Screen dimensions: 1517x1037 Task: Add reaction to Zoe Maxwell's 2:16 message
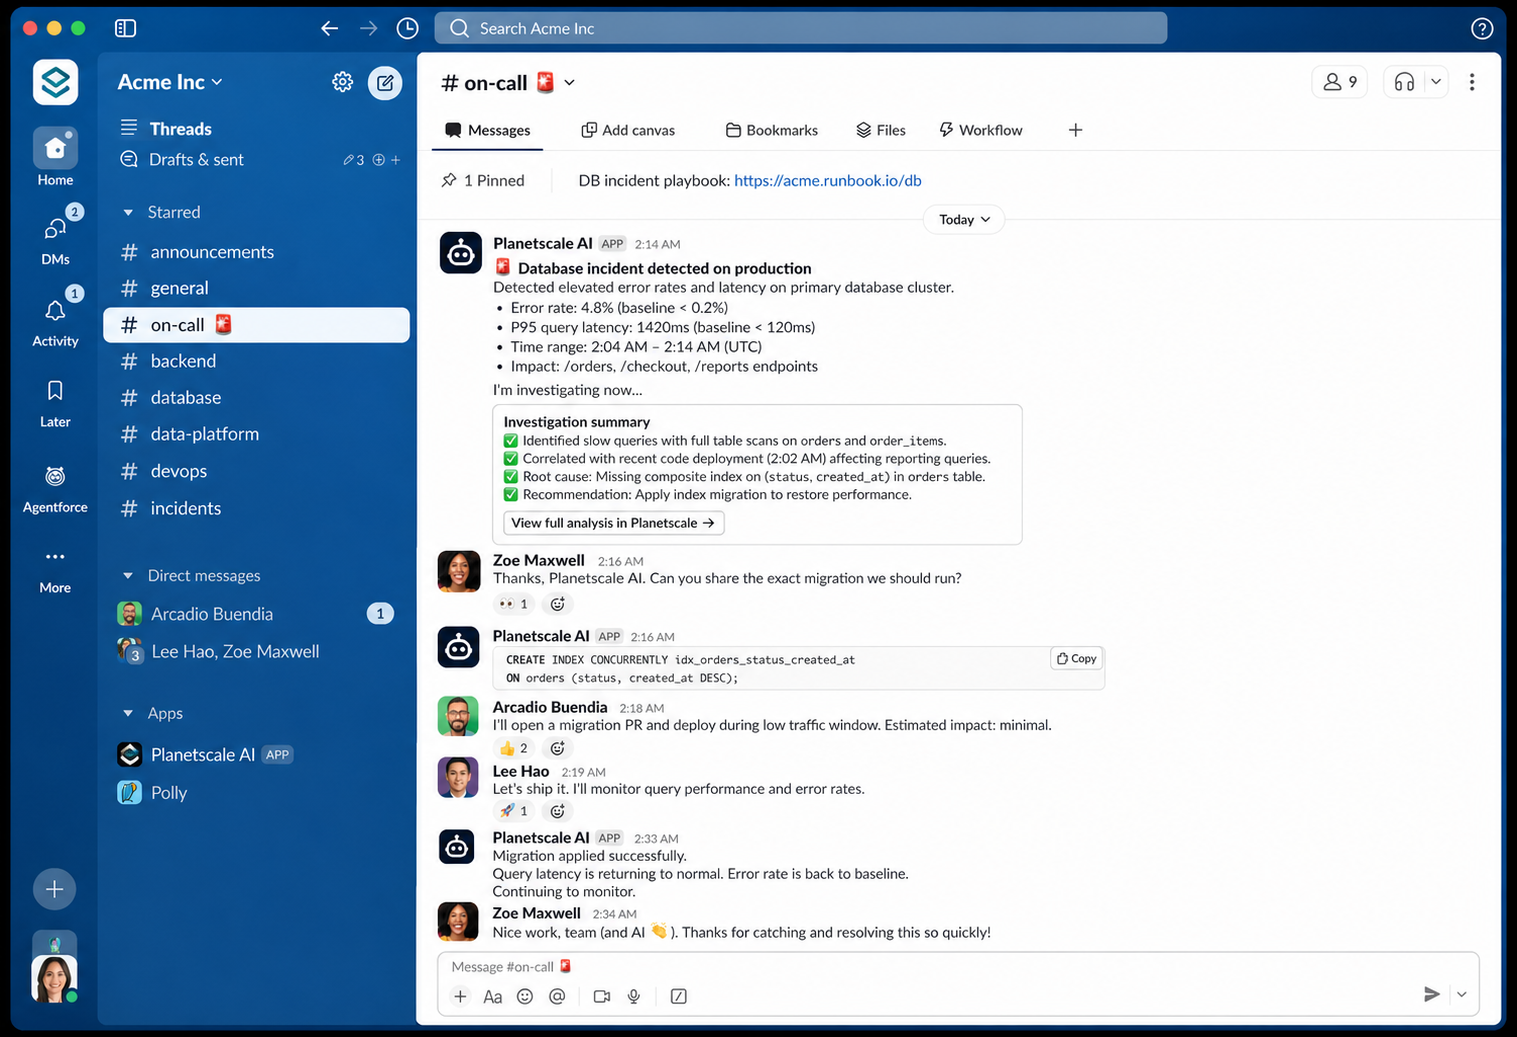coord(558,604)
